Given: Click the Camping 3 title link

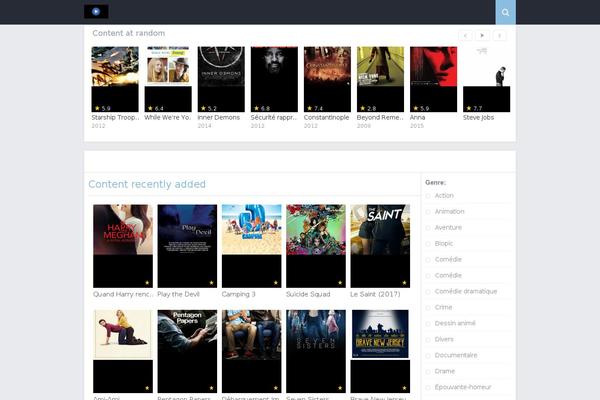Looking at the screenshot, I should 238,294.
